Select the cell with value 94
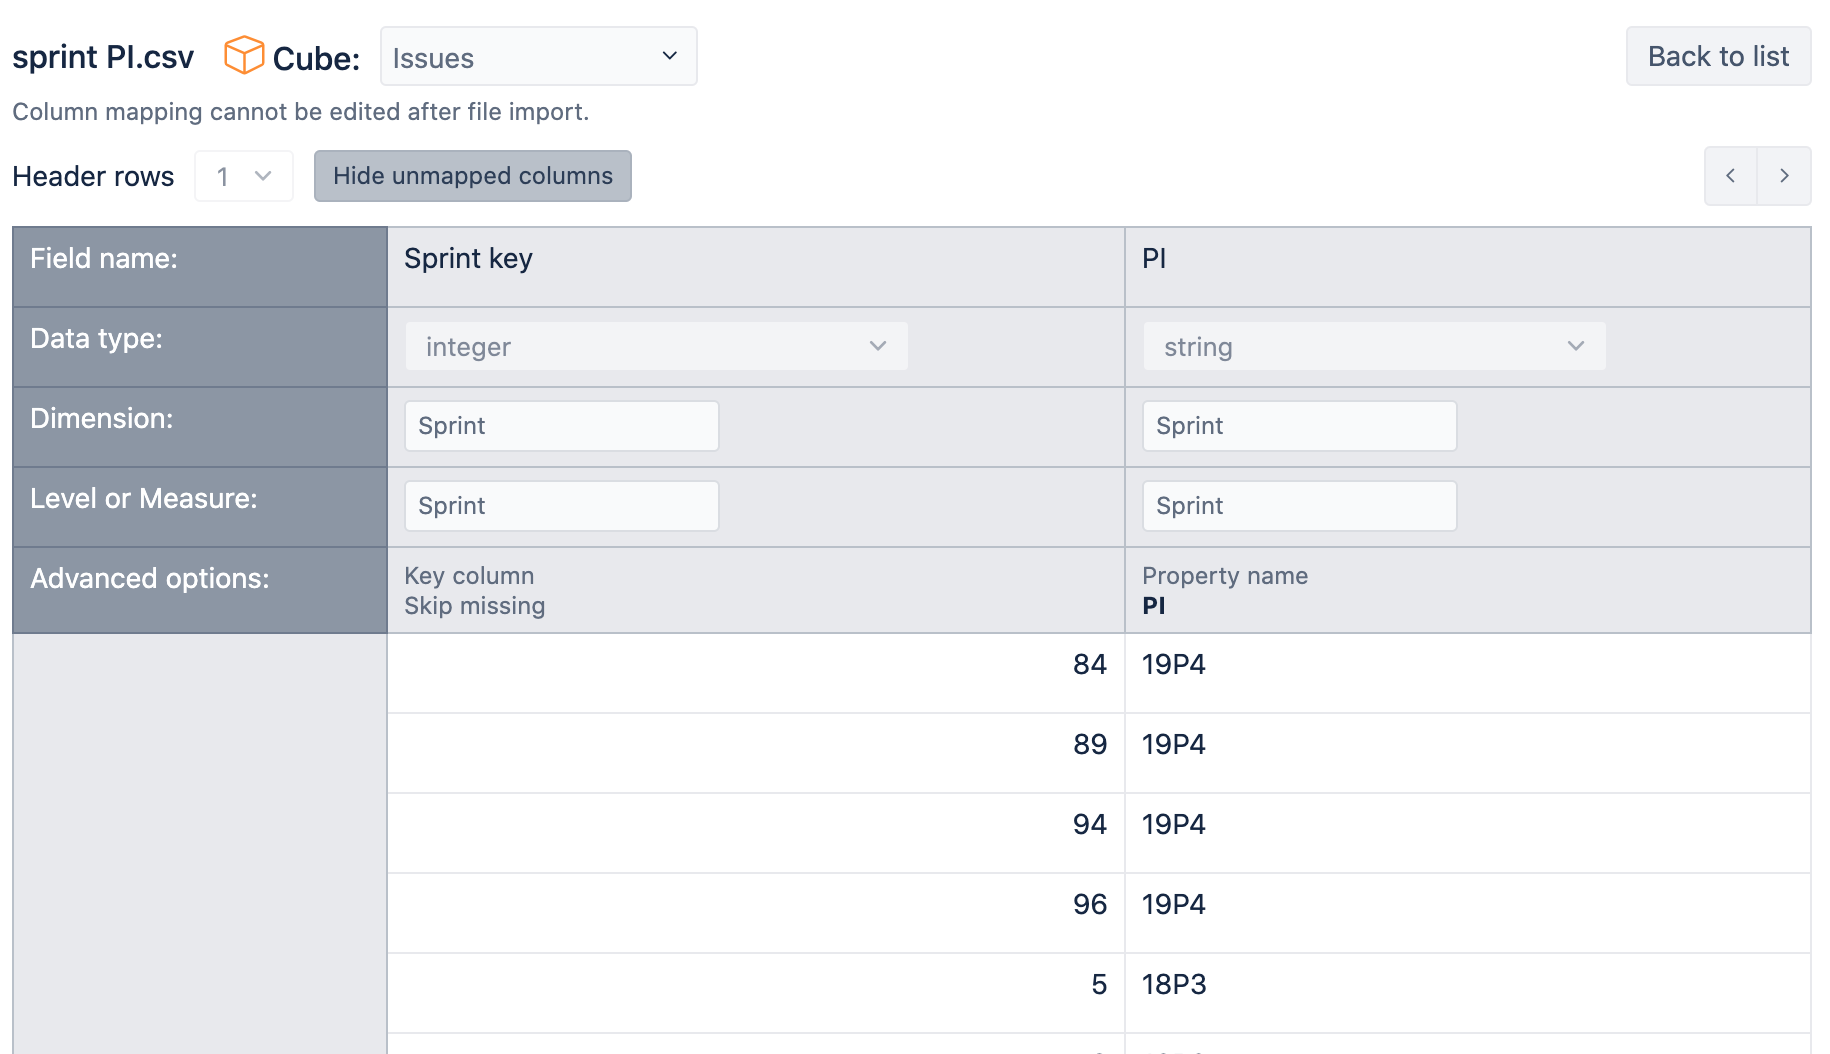Image resolution: width=1830 pixels, height=1054 pixels. point(756,833)
